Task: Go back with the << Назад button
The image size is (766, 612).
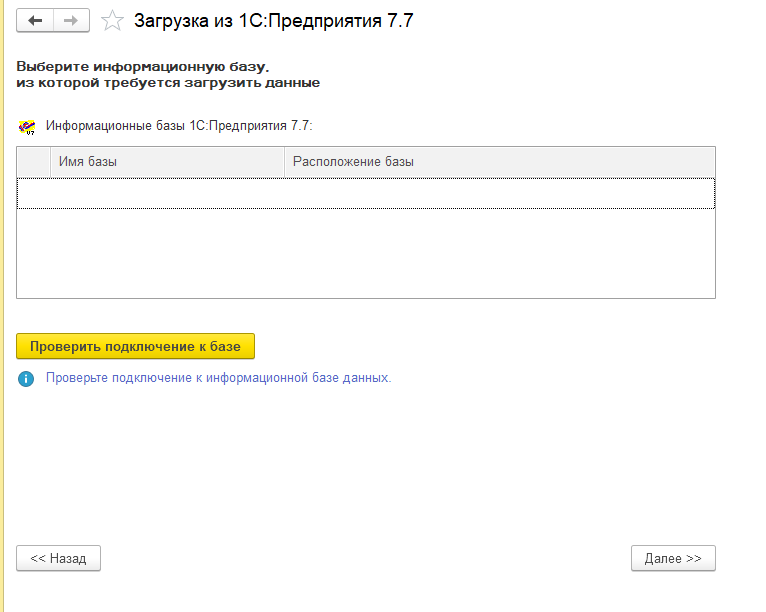Action: 59,558
